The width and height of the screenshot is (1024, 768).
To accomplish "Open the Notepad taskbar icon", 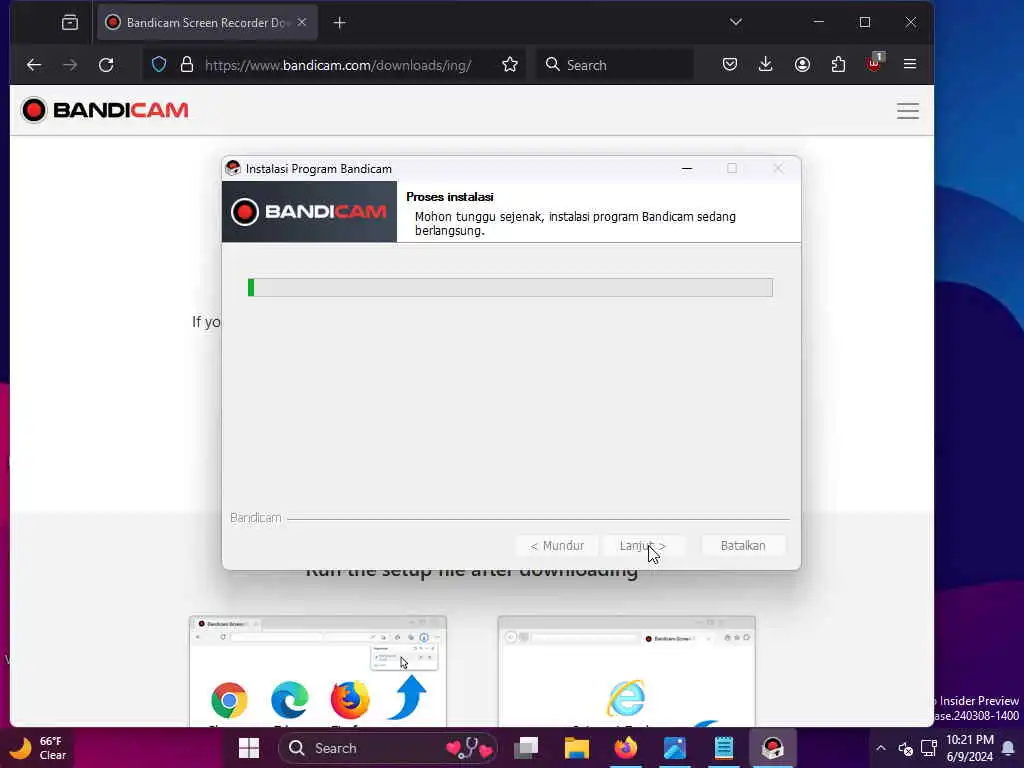I will (724, 748).
